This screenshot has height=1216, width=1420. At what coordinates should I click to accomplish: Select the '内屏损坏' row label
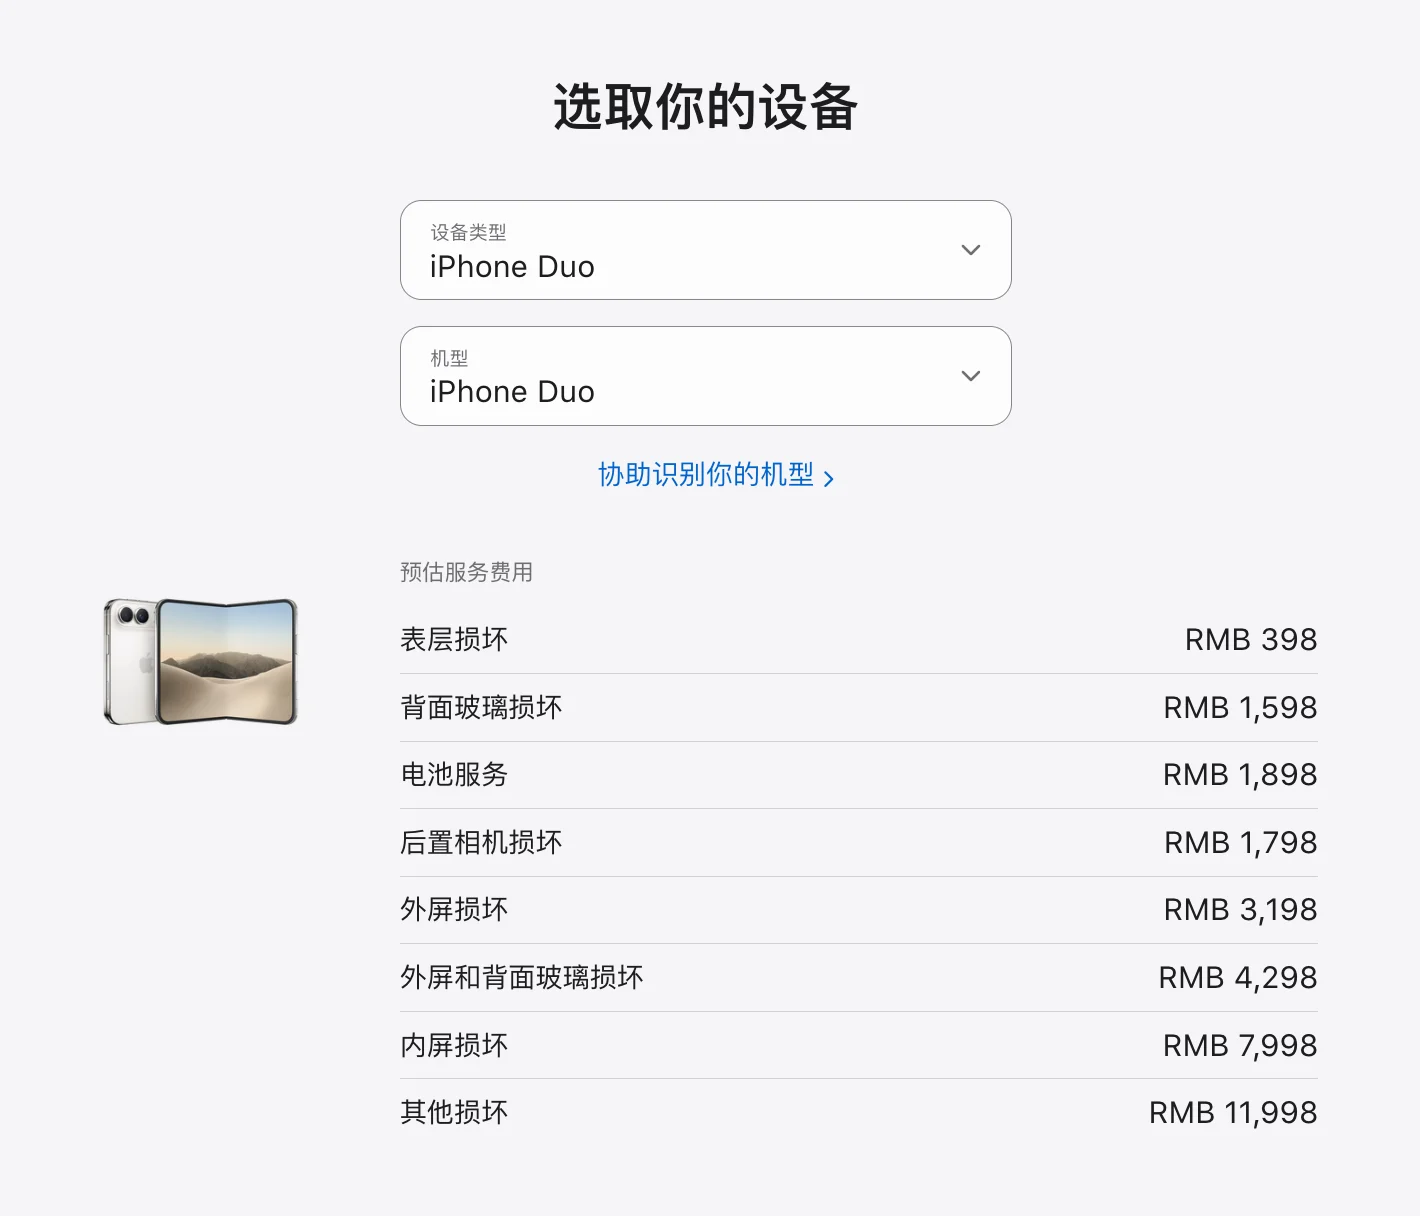click(454, 1046)
